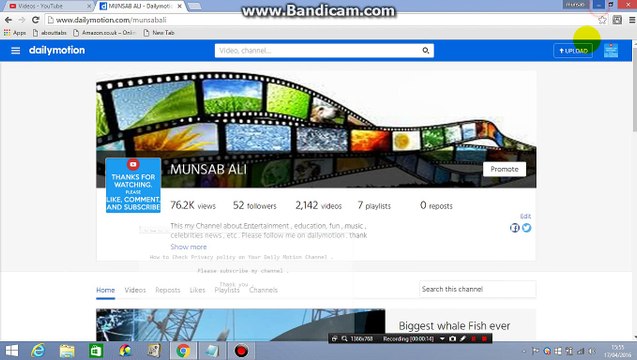The height and width of the screenshot is (360, 637).
Task: Bookmark this page with the star
Action: (602, 20)
